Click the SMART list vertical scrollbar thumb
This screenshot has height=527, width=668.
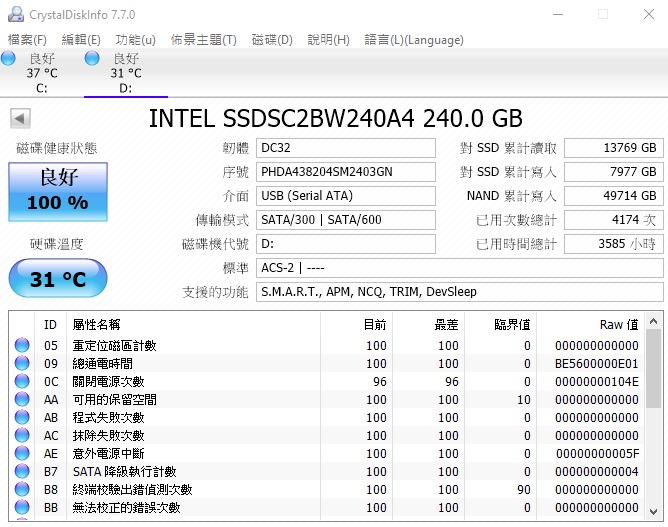coord(654,369)
